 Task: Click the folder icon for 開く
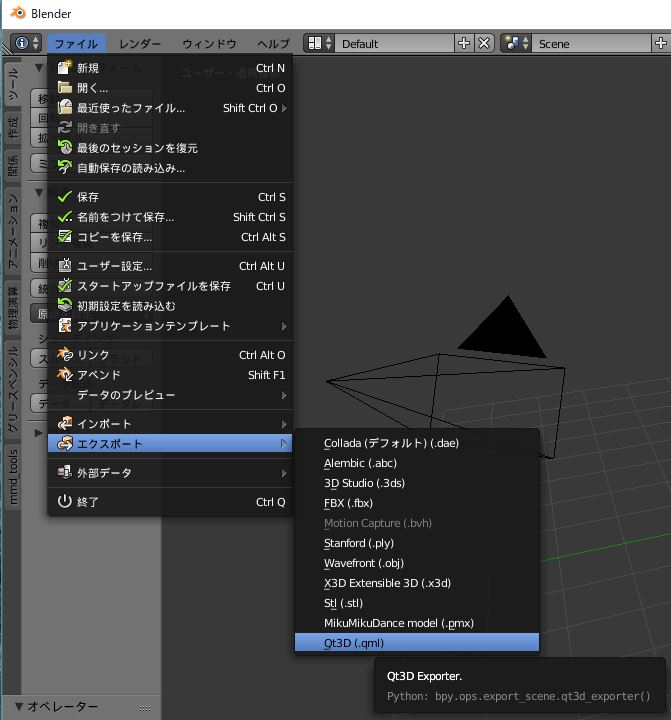(65, 87)
